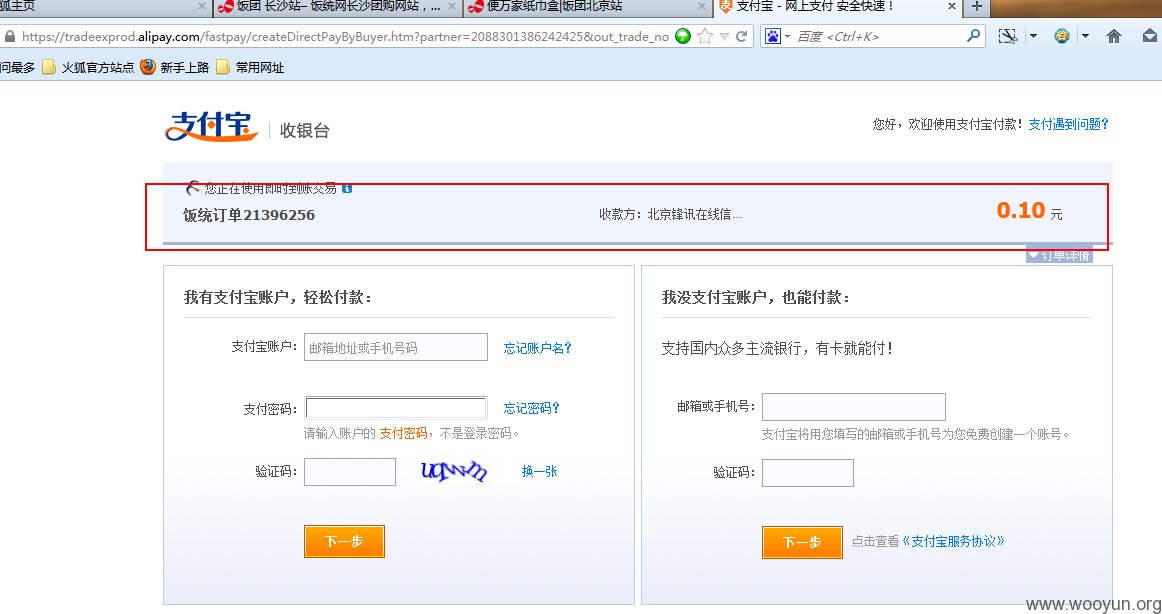This screenshot has height=614, width=1162.
Task: Open the 新手上路 Firefox bookmark
Action: pos(175,67)
